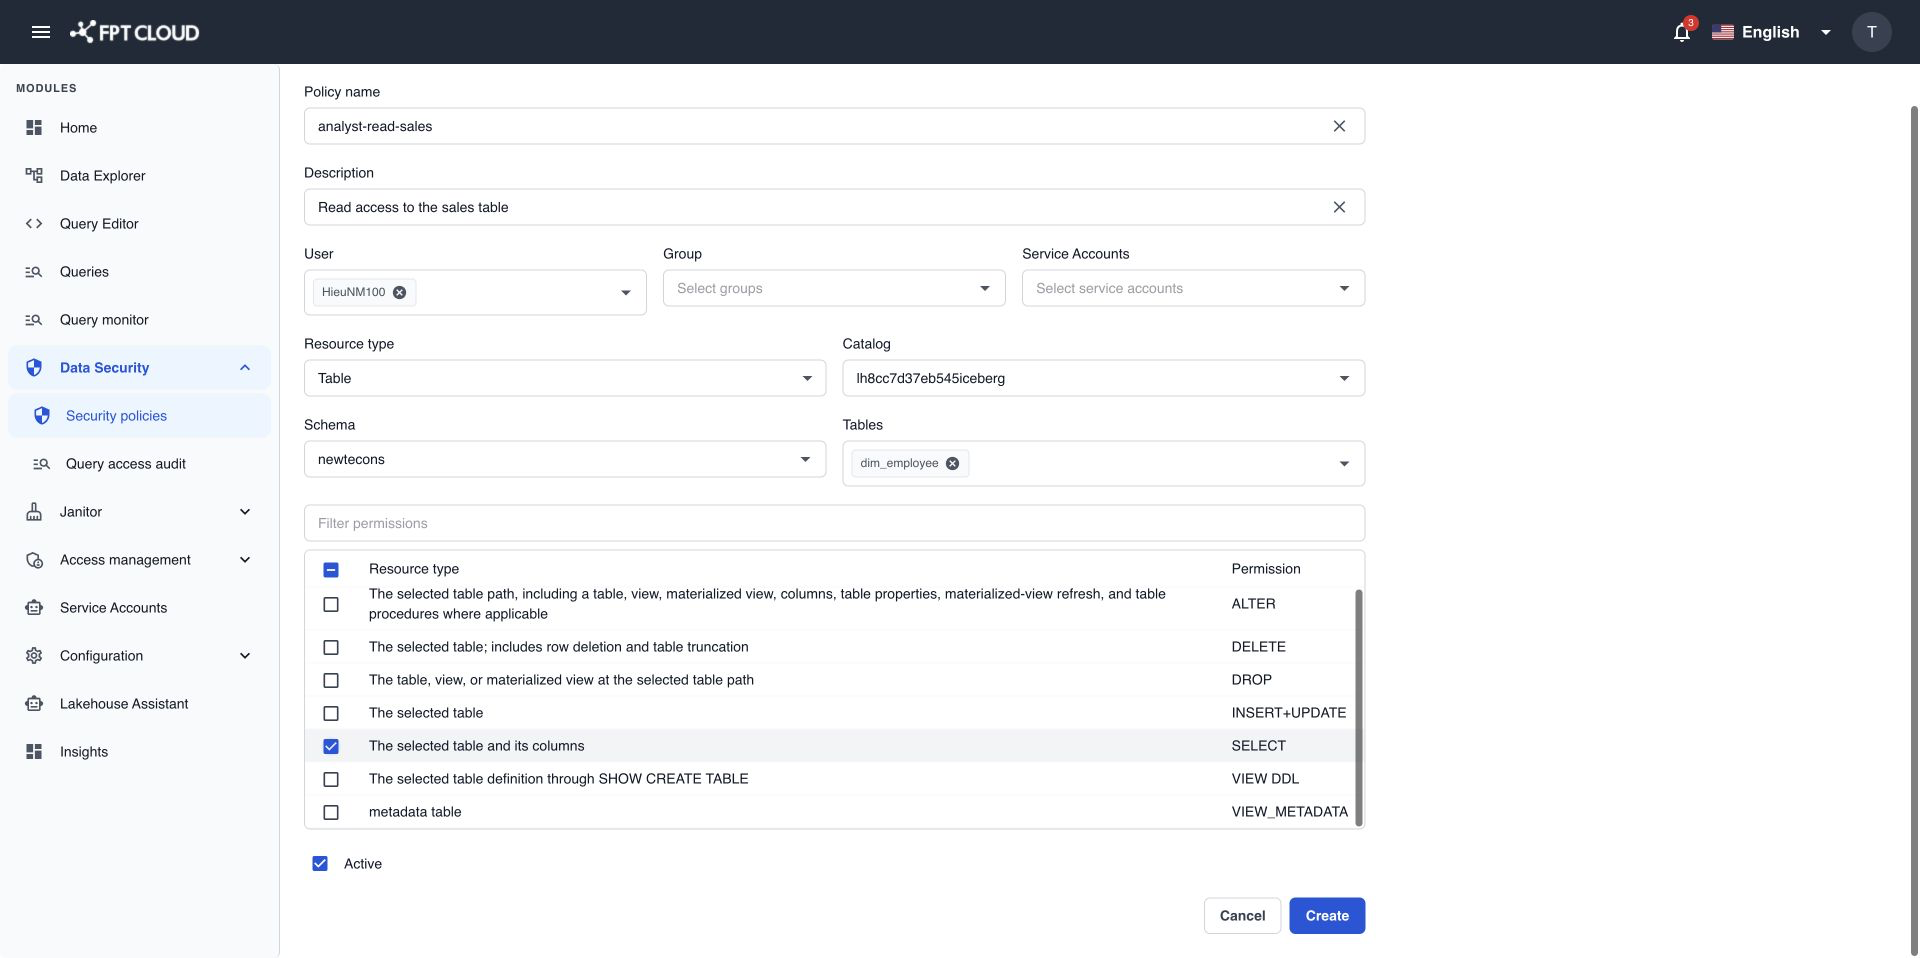Focus the Filter permissions input
Viewport: 1920px width, 958px height.
pyautogui.click(x=834, y=523)
